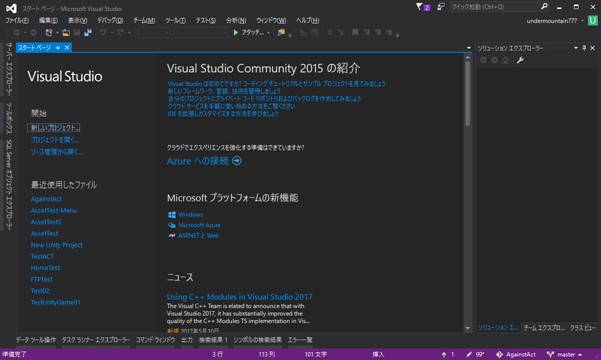Open the ヘルプ(H) menu
The image size is (601, 360).
(307, 20)
